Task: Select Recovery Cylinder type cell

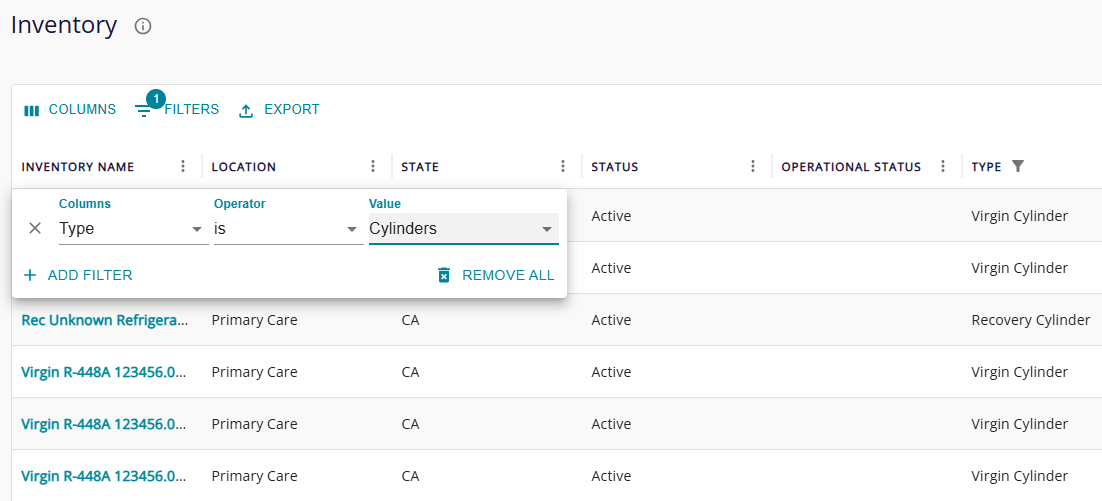Action: pyautogui.click(x=1030, y=320)
